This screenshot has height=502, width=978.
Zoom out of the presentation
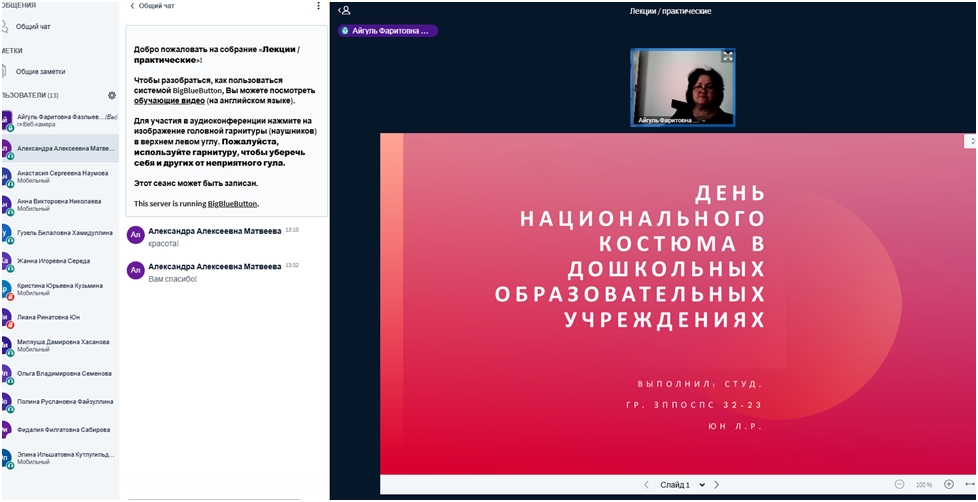coord(899,485)
